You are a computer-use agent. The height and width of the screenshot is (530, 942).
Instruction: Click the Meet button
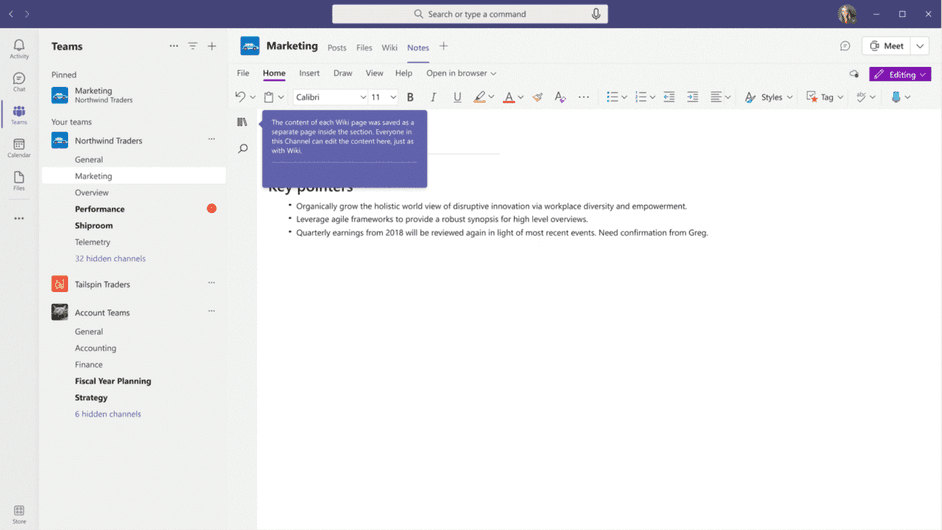pyautogui.click(x=887, y=46)
